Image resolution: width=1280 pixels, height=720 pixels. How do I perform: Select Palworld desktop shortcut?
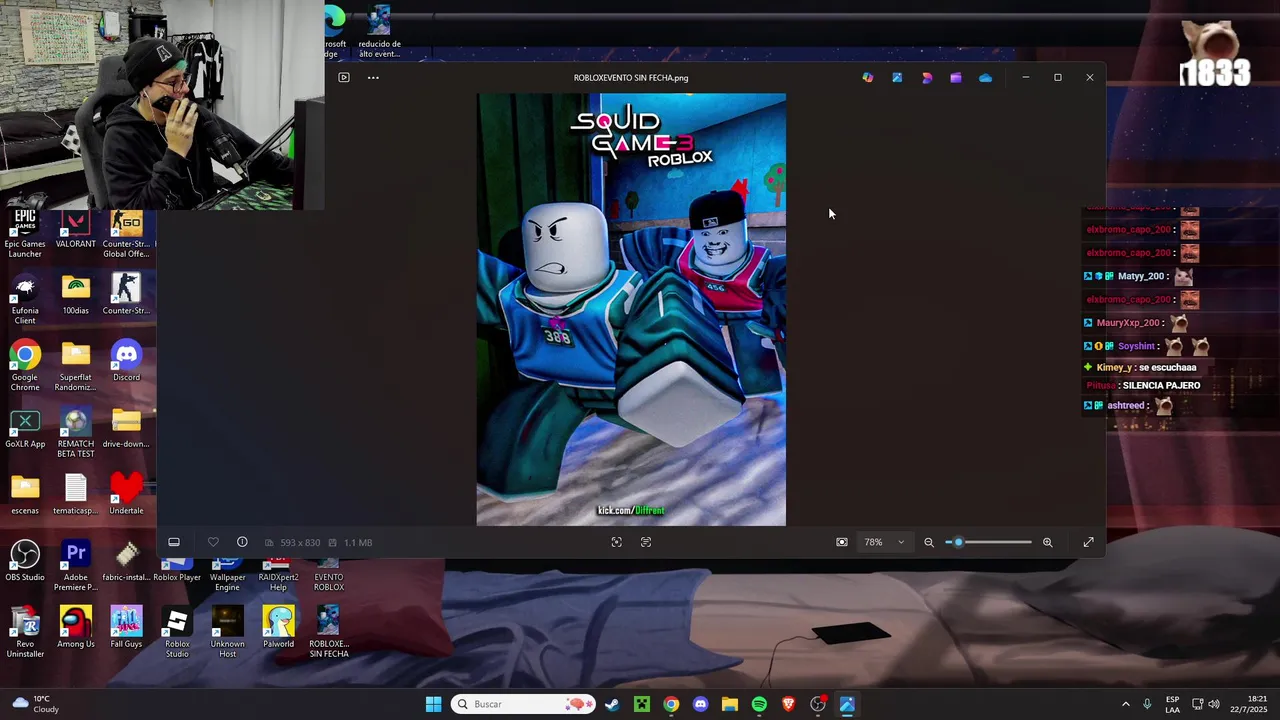pos(278,629)
